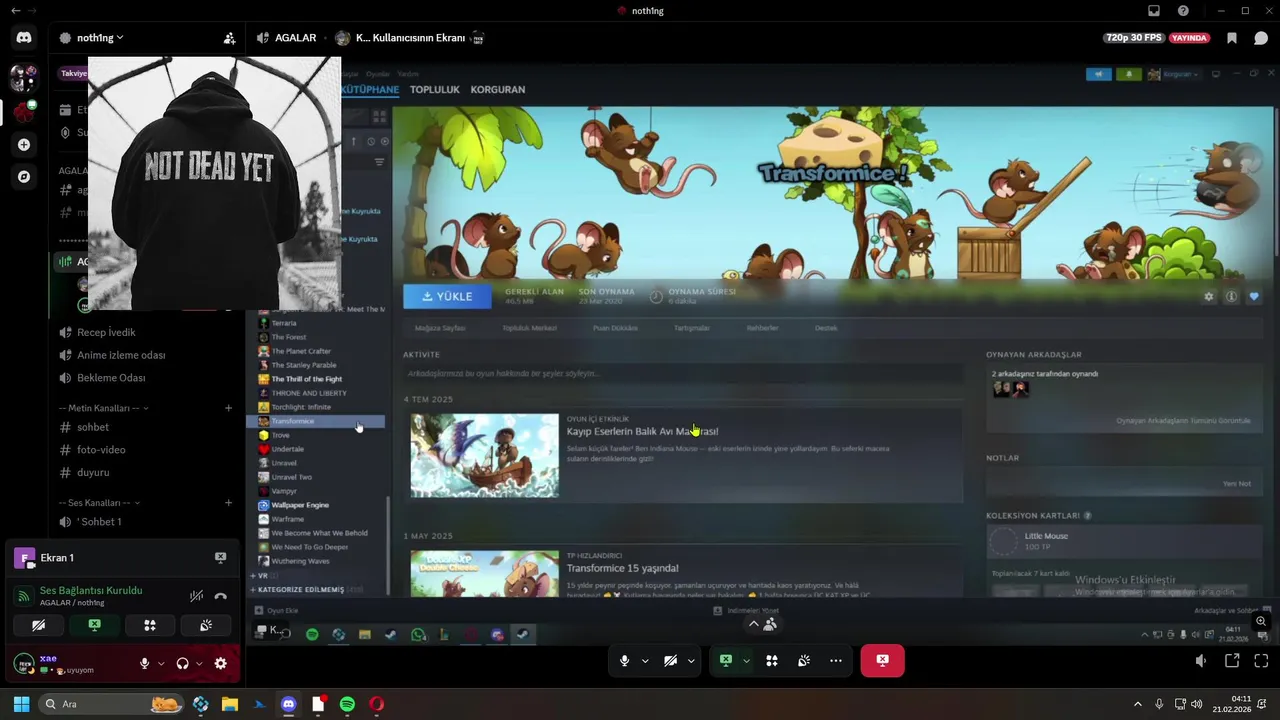Viewport: 1280px width, 720px height.
Task: Switch to KORGURAN tab in streamed Steam
Action: (497, 90)
